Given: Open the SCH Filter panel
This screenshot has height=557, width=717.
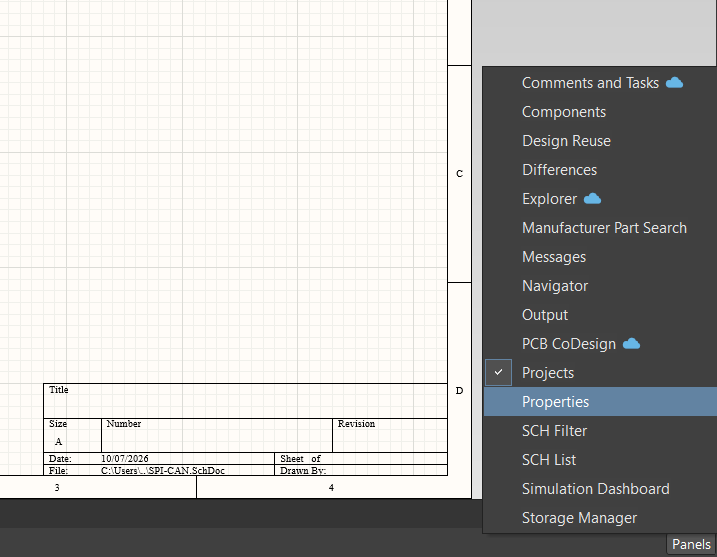Looking at the screenshot, I should click(x=600, y=431).
